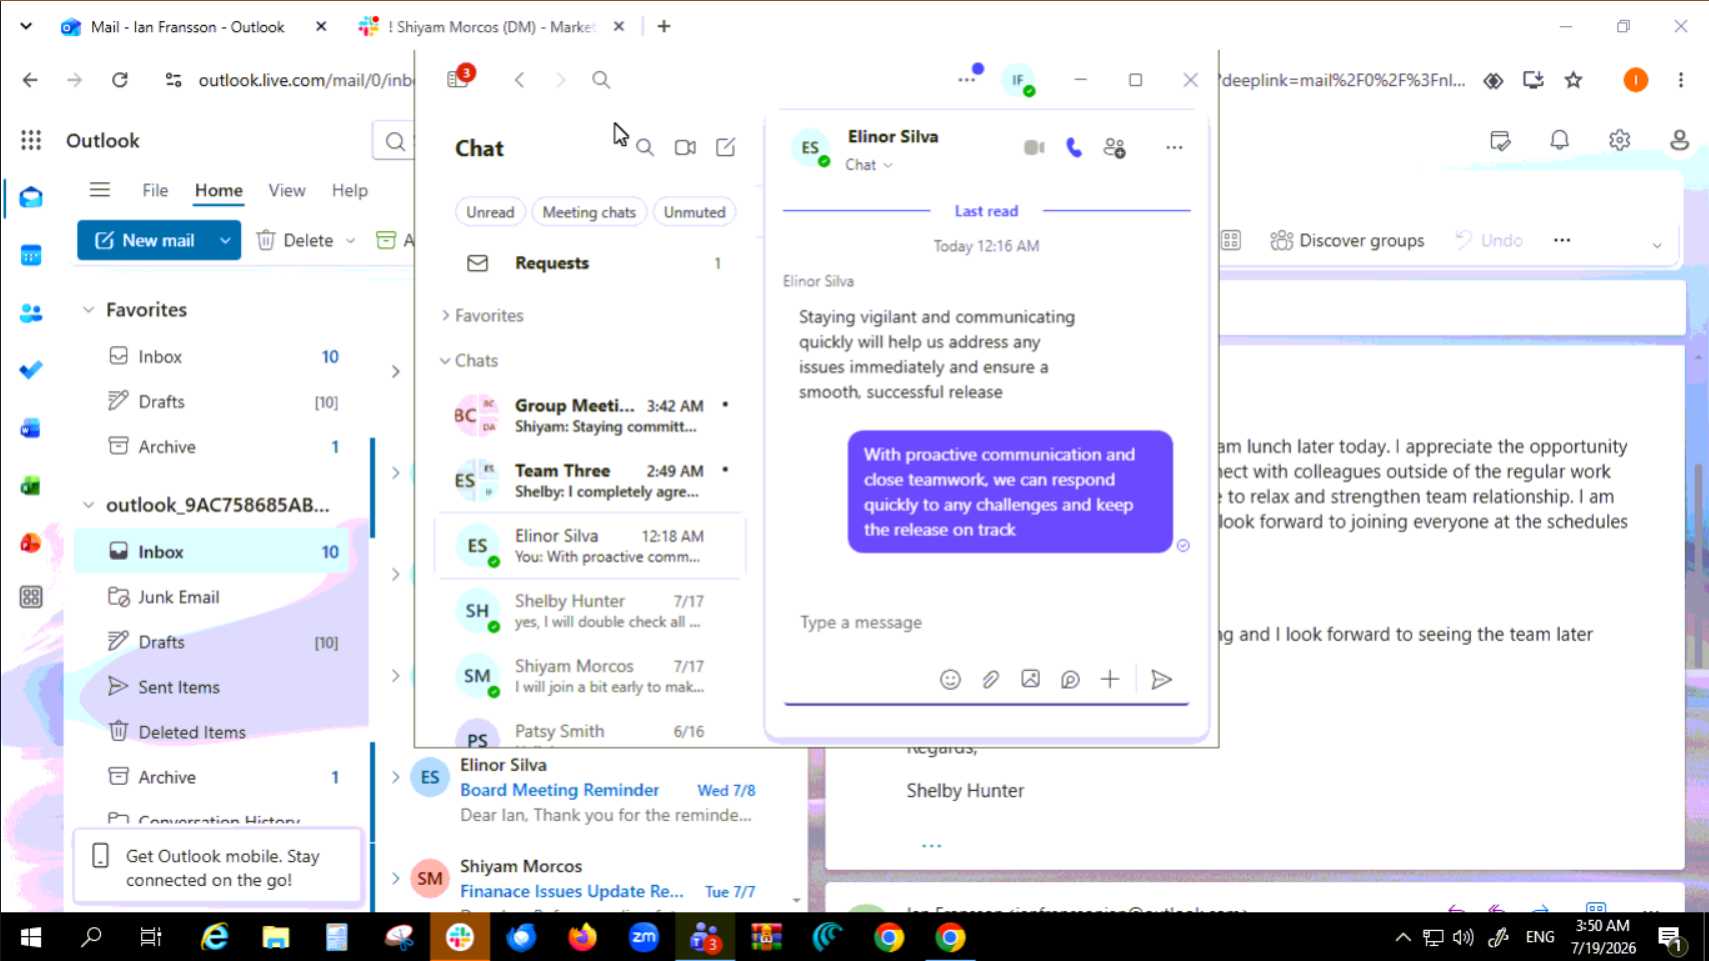Open more options in Elinor Silva chat header
1709x961 pixels.
[x=1174, y=148]
